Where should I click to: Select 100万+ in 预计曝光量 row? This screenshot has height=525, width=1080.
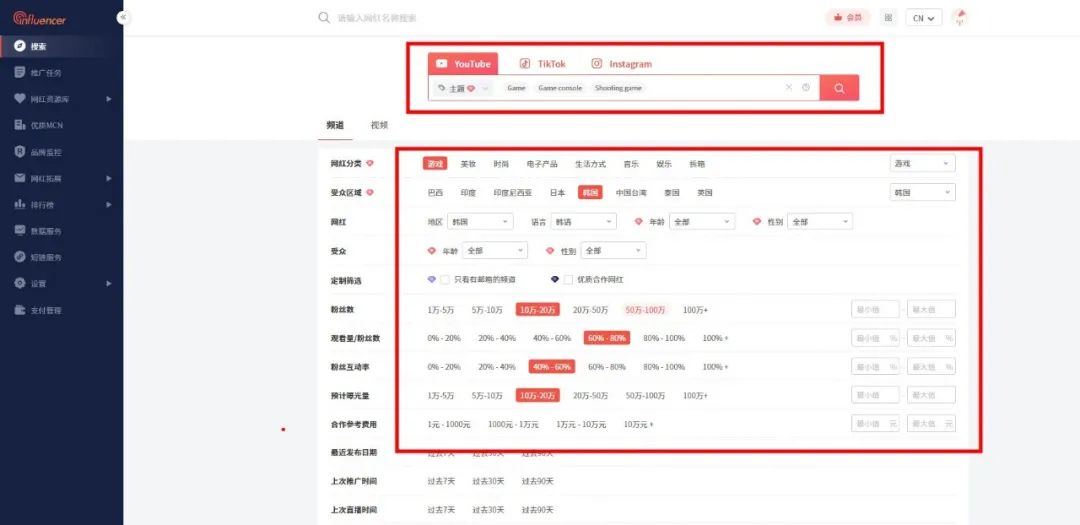pyautogui.click(x=696, y=395)
